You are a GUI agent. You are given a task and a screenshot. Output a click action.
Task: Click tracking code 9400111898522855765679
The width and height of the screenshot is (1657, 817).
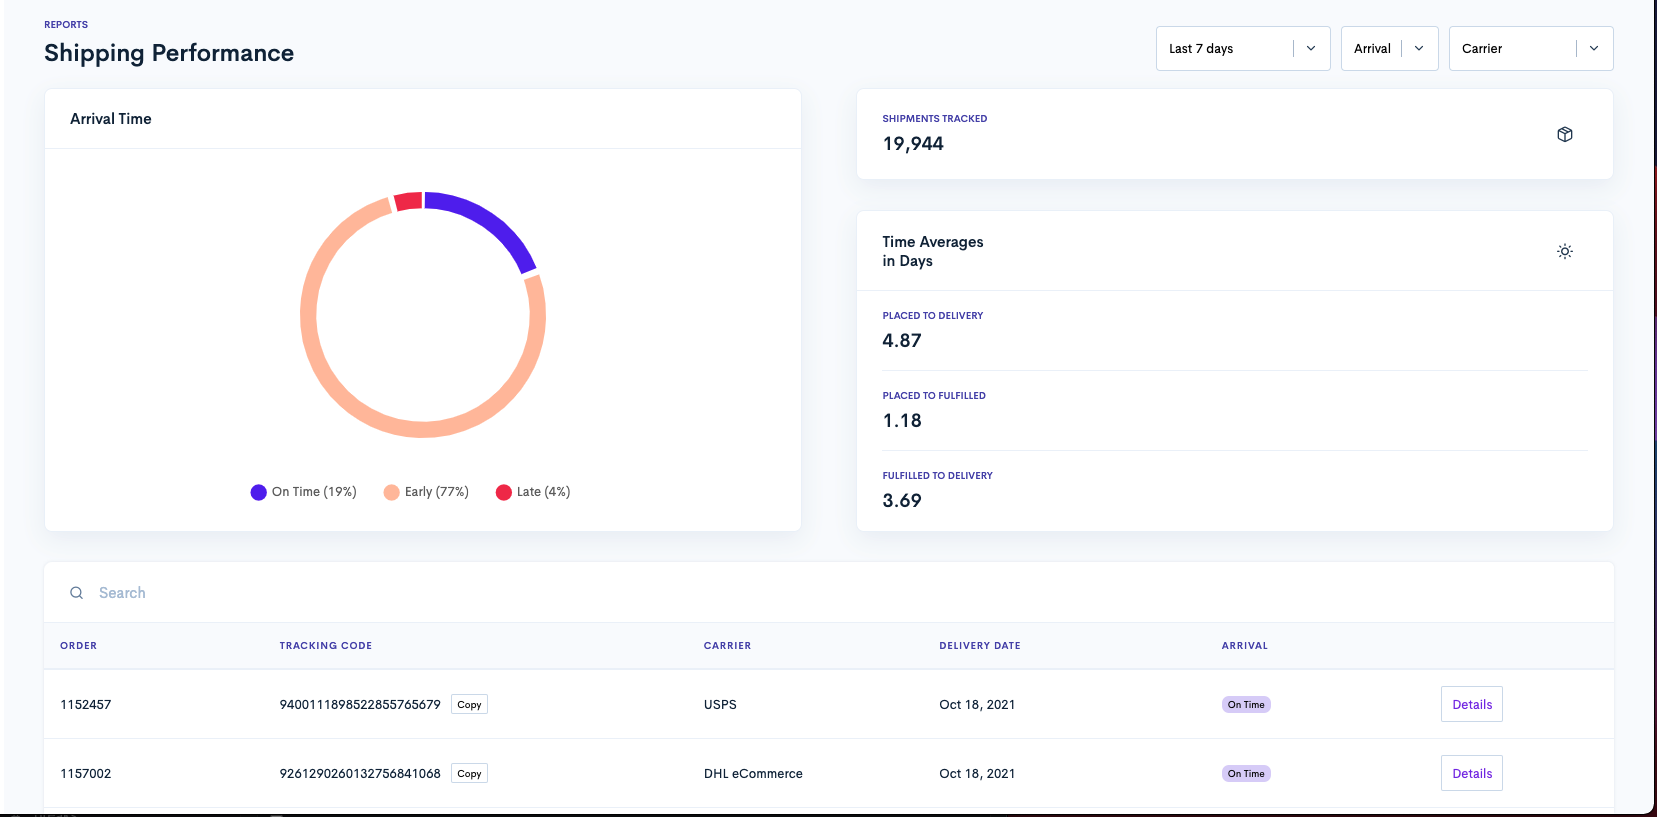coord(360,705)
